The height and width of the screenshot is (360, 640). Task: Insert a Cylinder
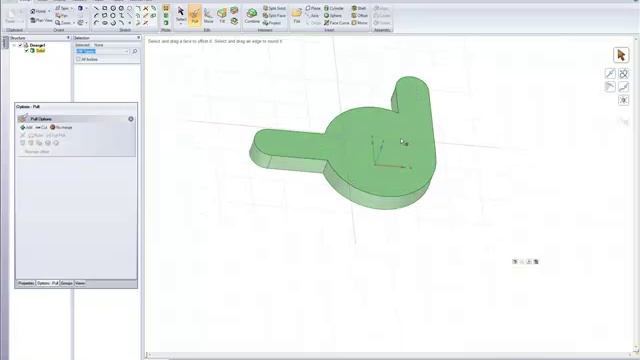[x=334, y=8]
